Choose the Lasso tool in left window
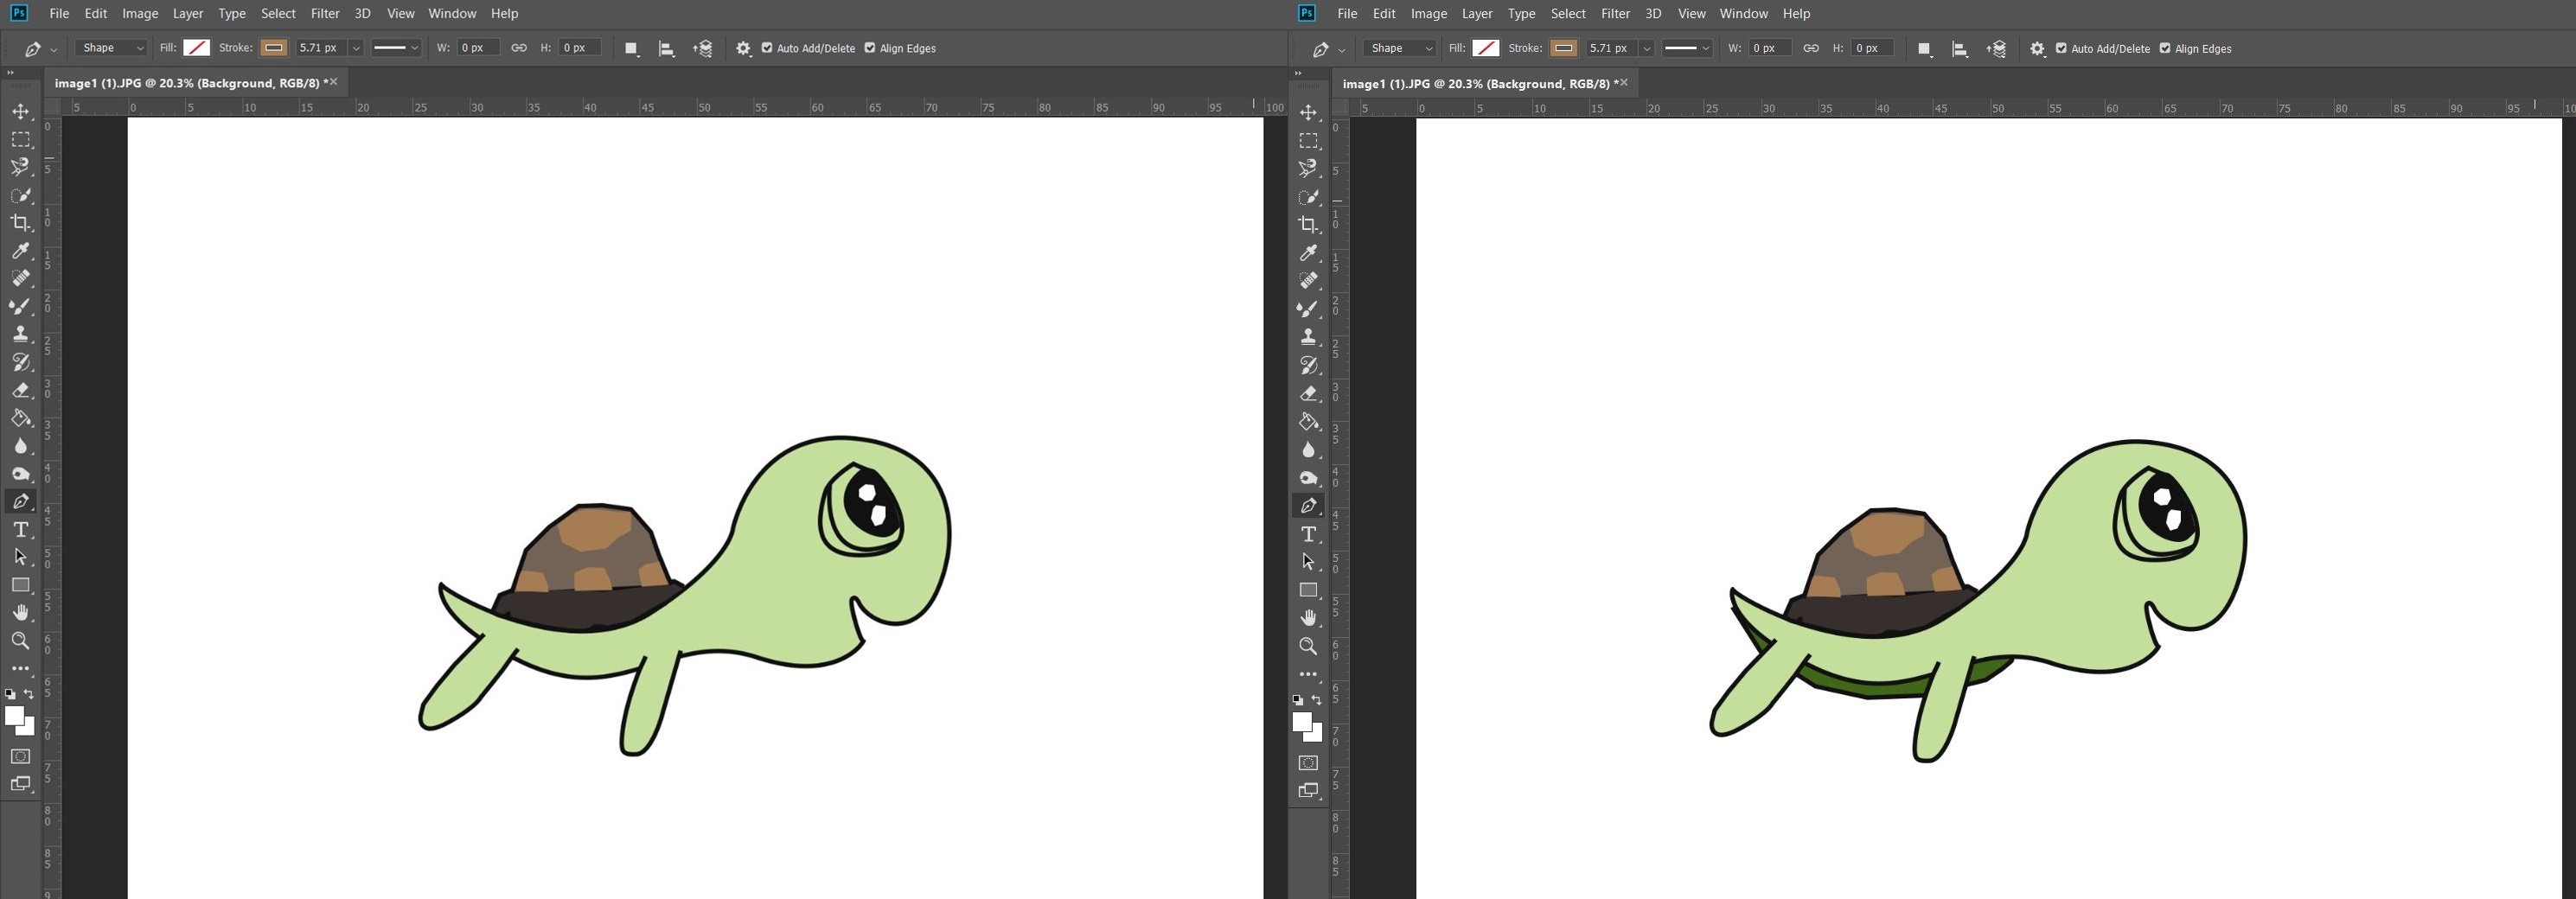This screenshot has width=2576, height=899. click(x=20, y=167)
